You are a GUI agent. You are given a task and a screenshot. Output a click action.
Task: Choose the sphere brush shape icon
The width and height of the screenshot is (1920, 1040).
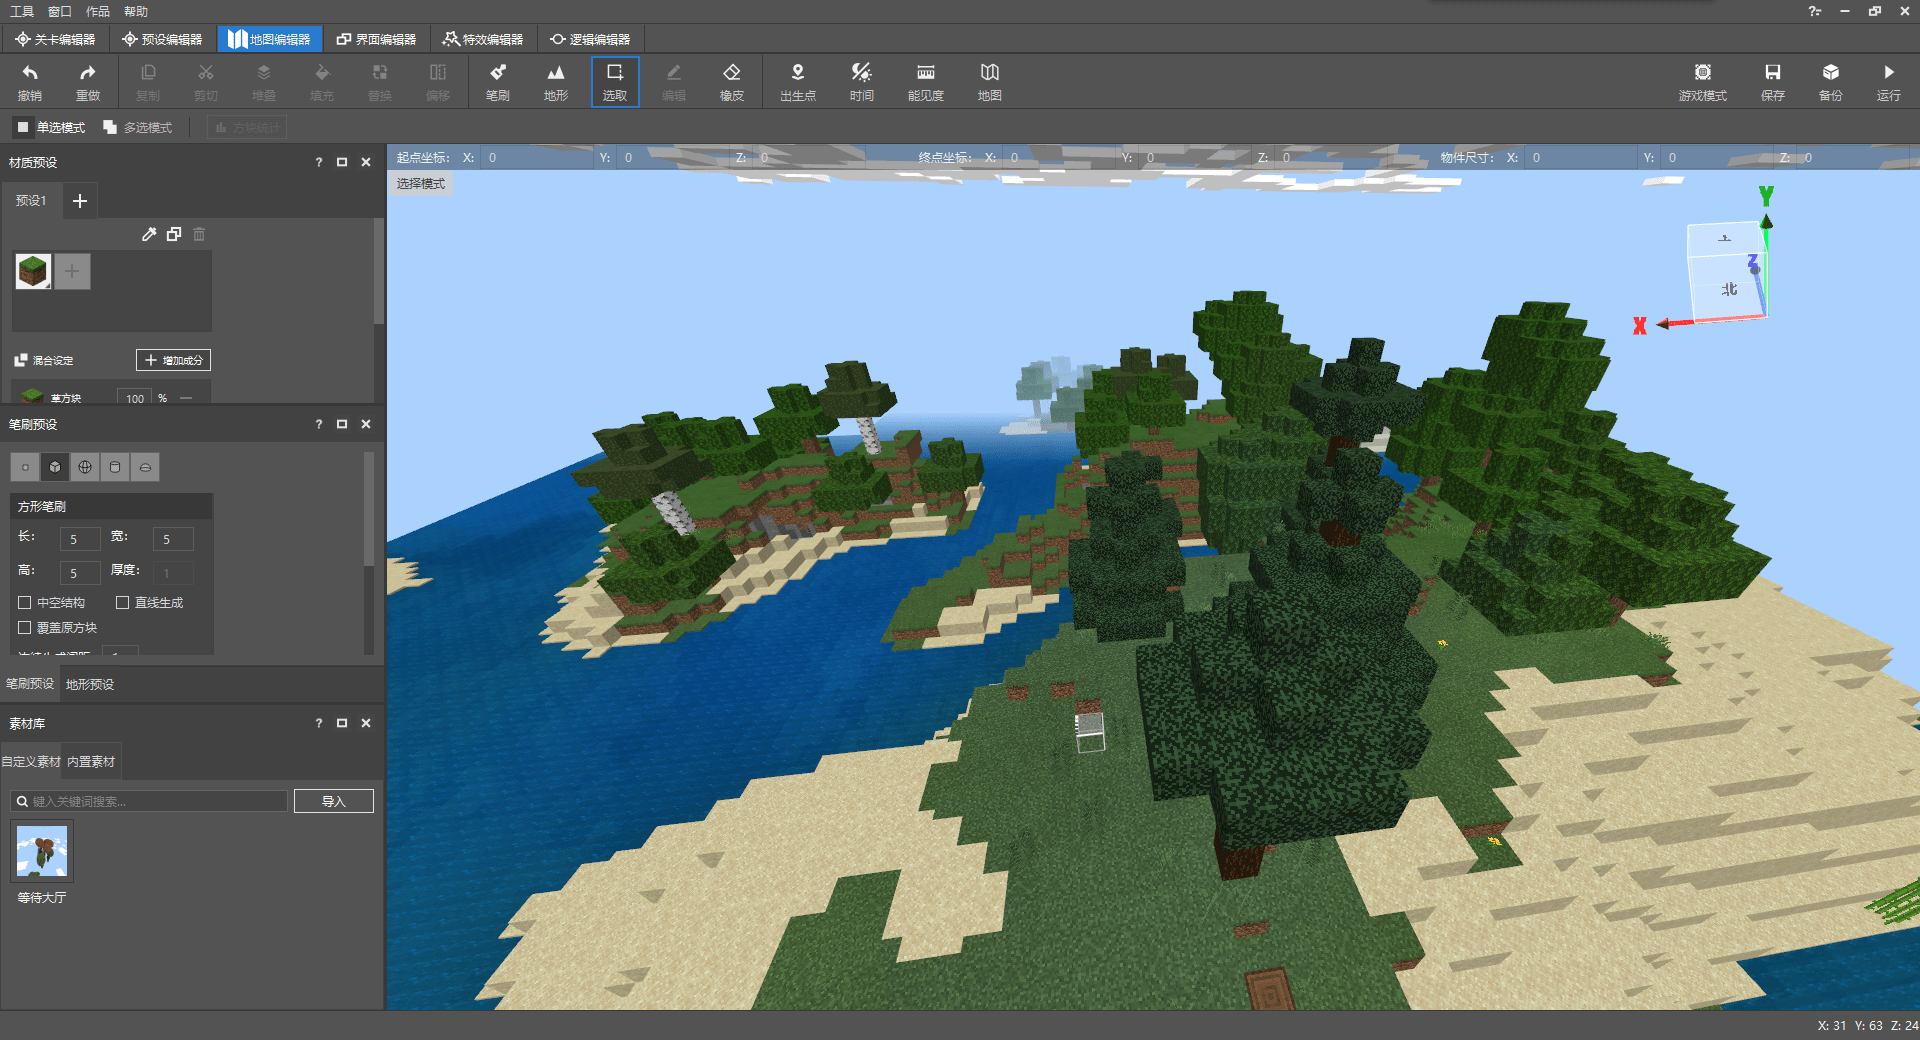point(85,467)
